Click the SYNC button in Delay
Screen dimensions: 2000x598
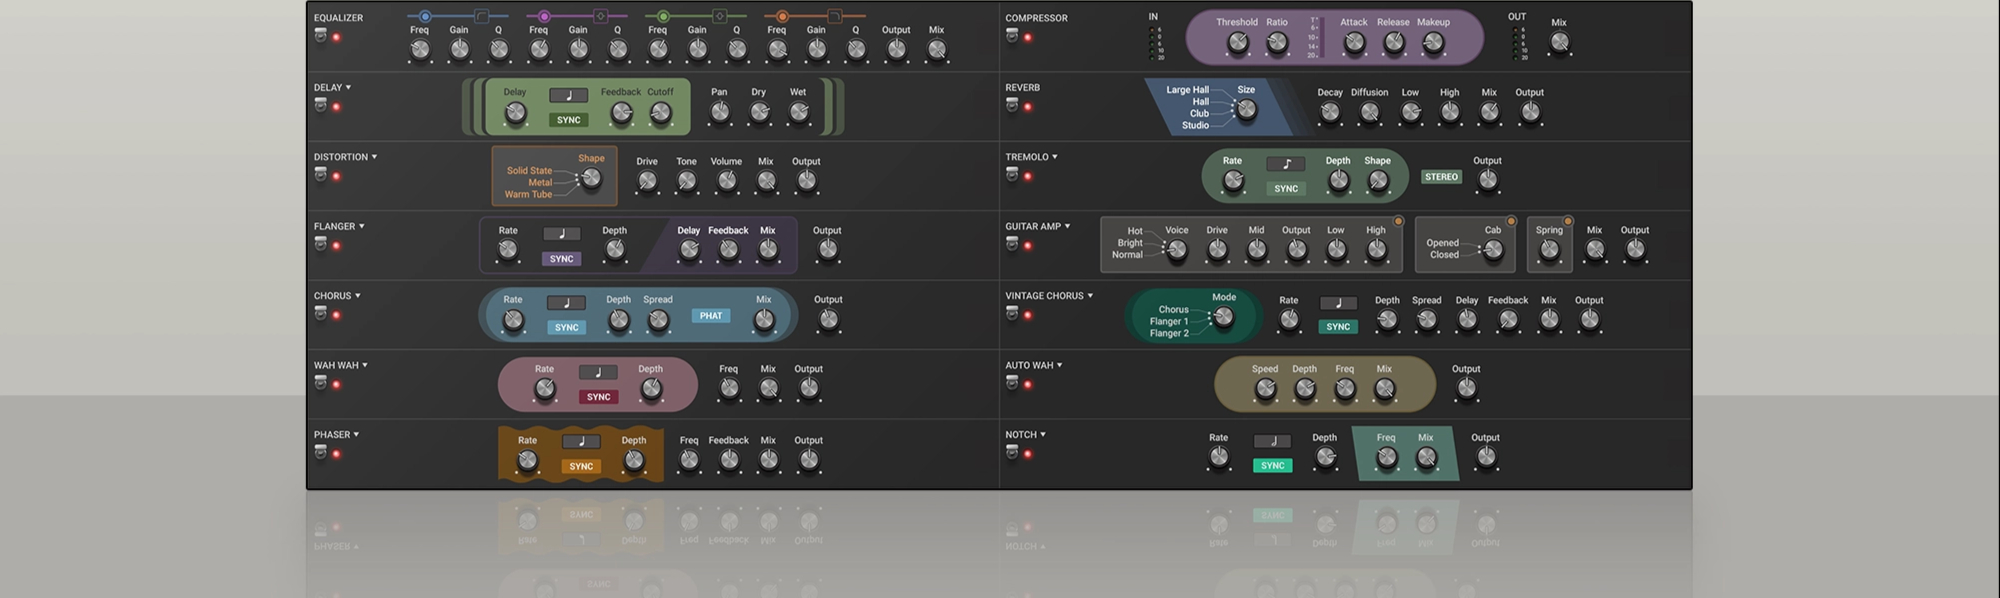568,120
